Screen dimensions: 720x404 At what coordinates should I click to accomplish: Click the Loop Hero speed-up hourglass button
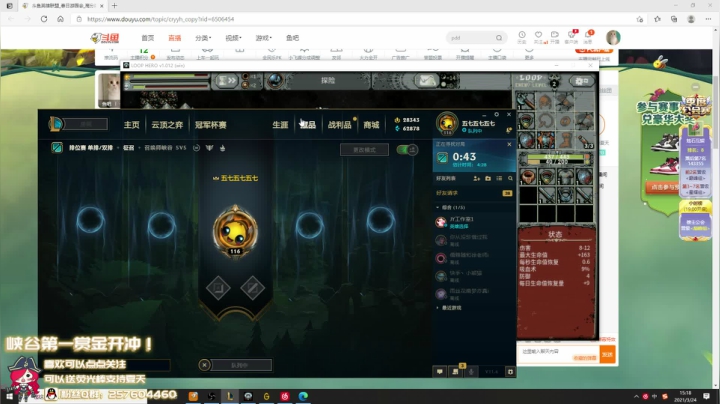click(227, 81)
